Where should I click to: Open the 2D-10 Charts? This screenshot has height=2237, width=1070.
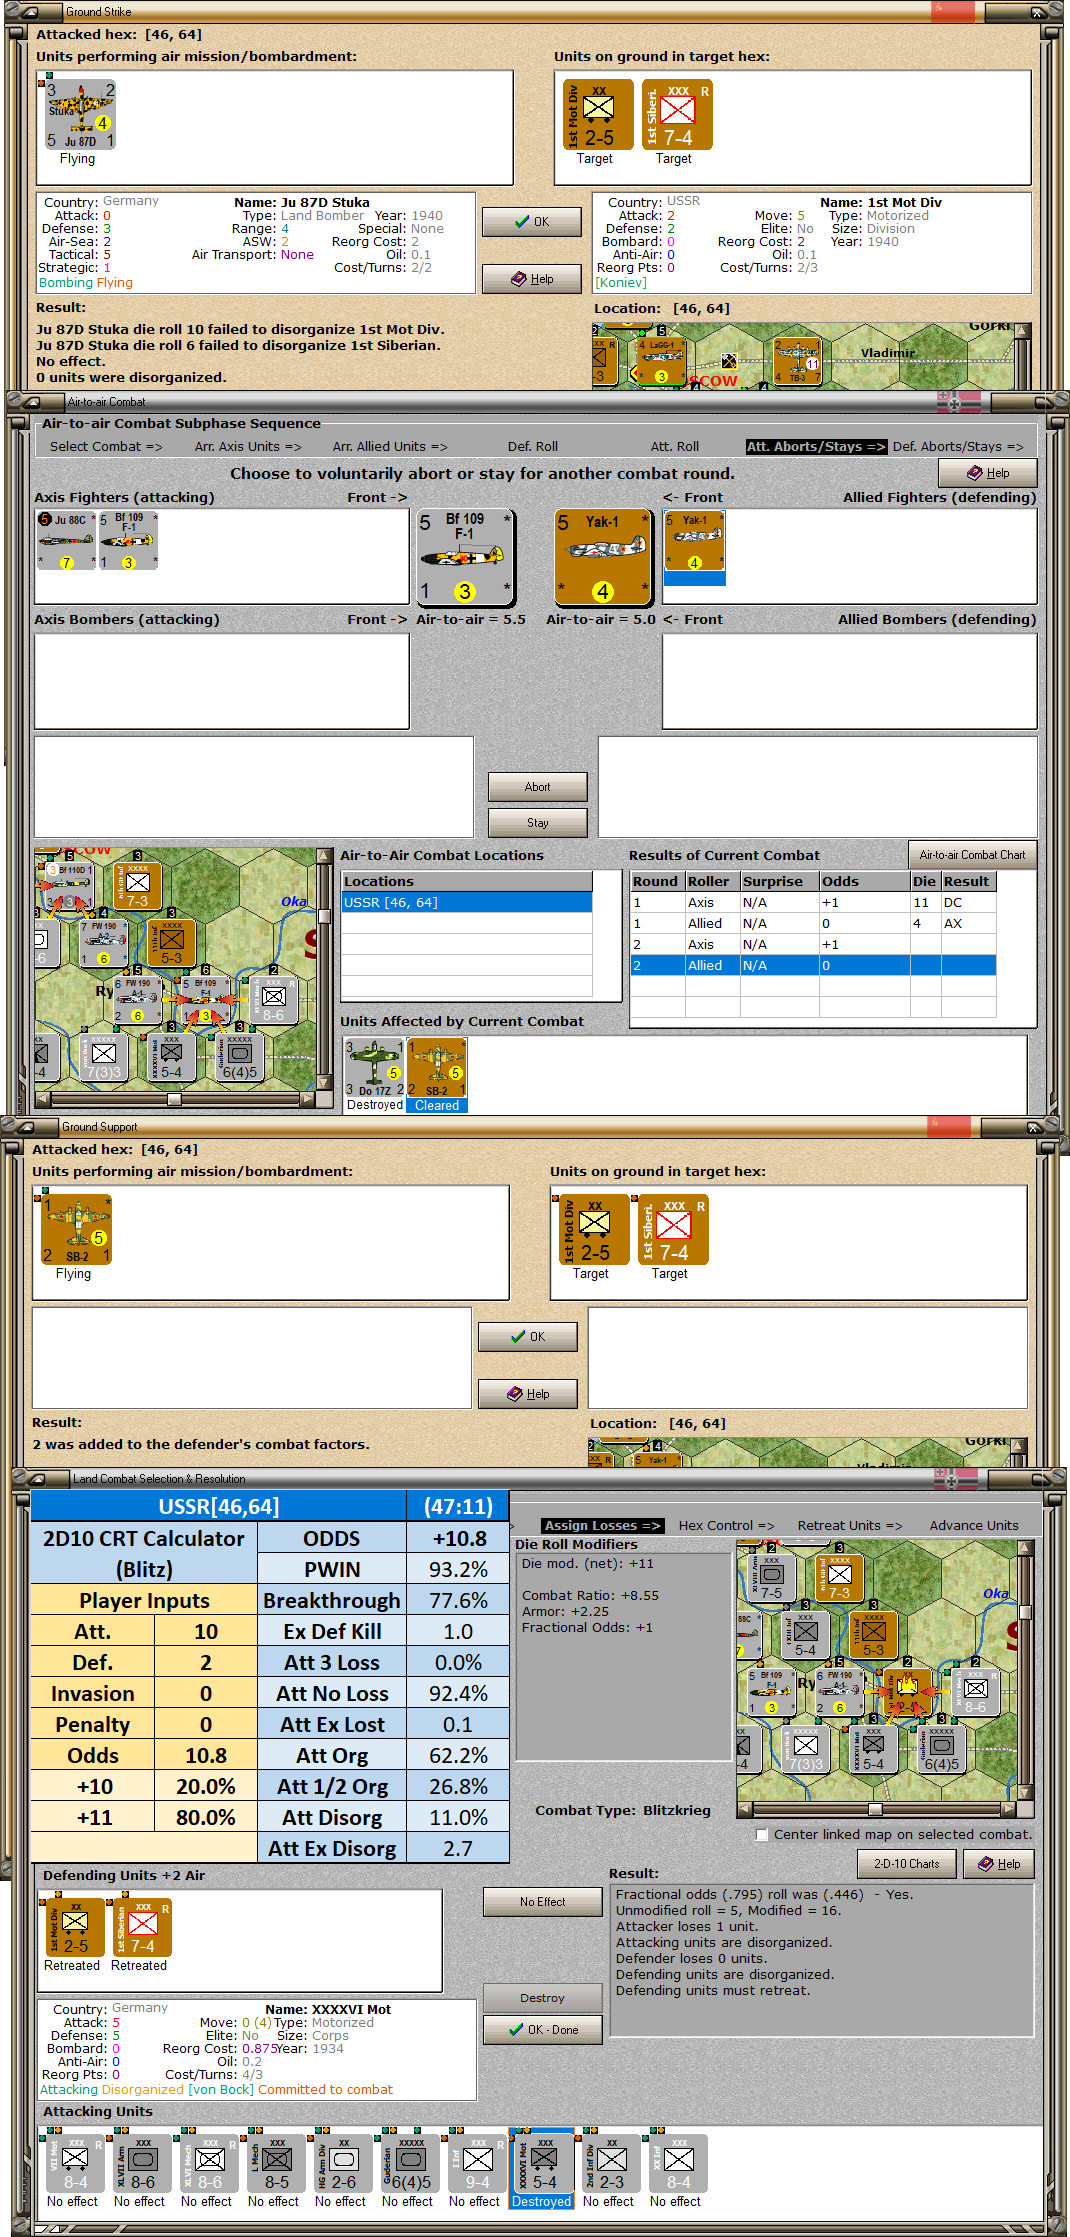[906, 1864]
